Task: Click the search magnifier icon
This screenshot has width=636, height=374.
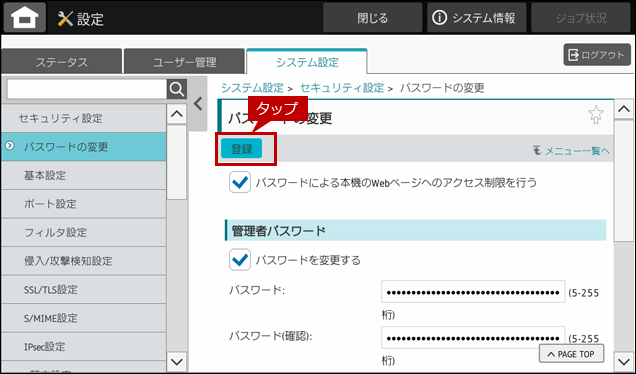Action: point(177,89)
